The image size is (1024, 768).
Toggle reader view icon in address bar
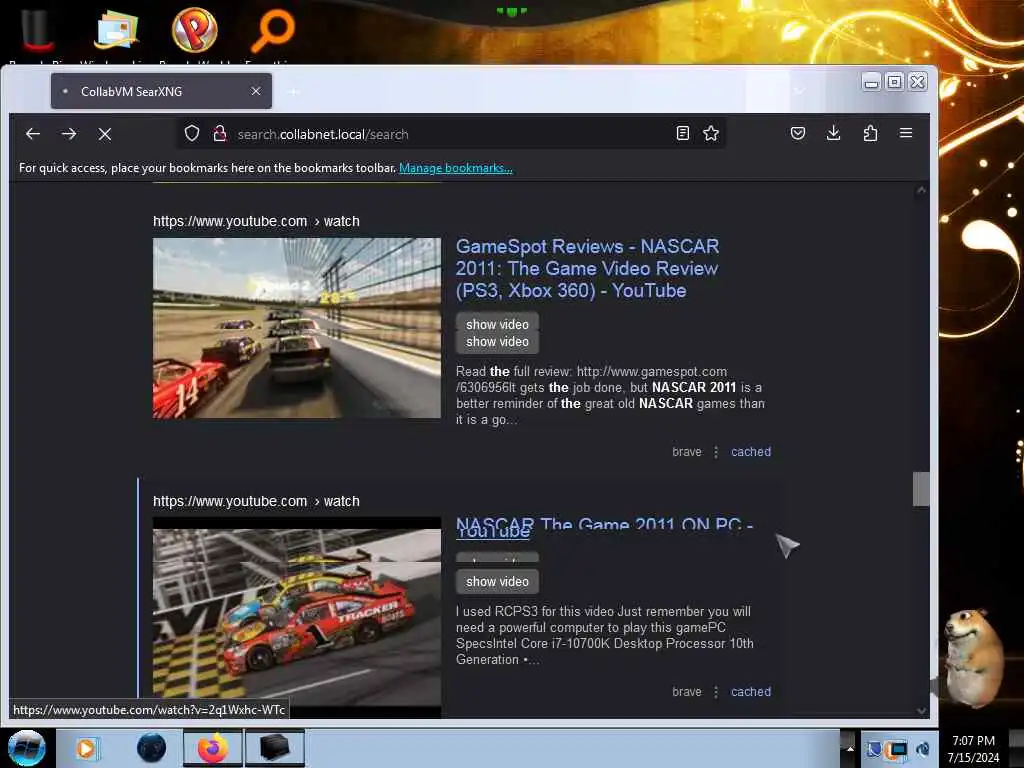682,134
